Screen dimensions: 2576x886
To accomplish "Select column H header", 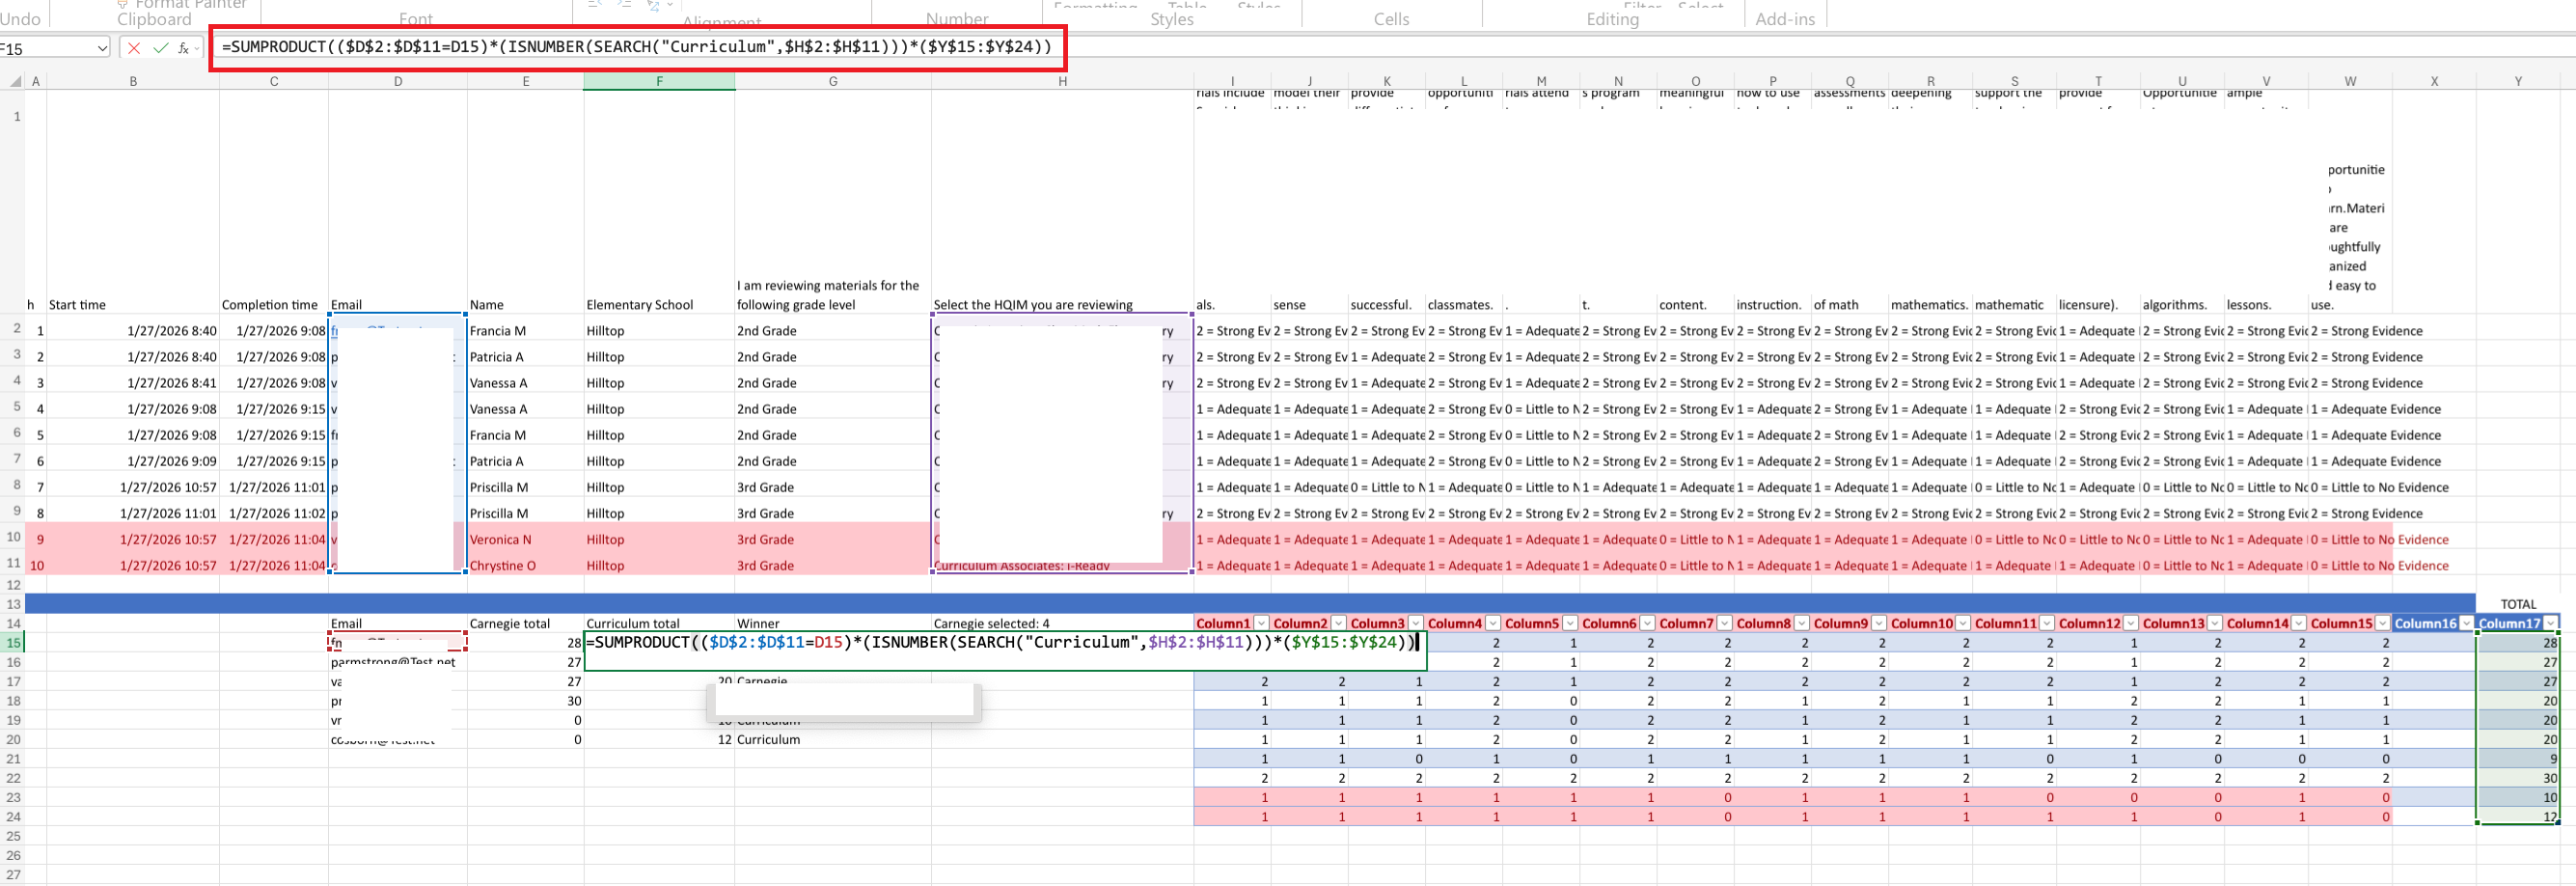I will tap(1062, 81).
